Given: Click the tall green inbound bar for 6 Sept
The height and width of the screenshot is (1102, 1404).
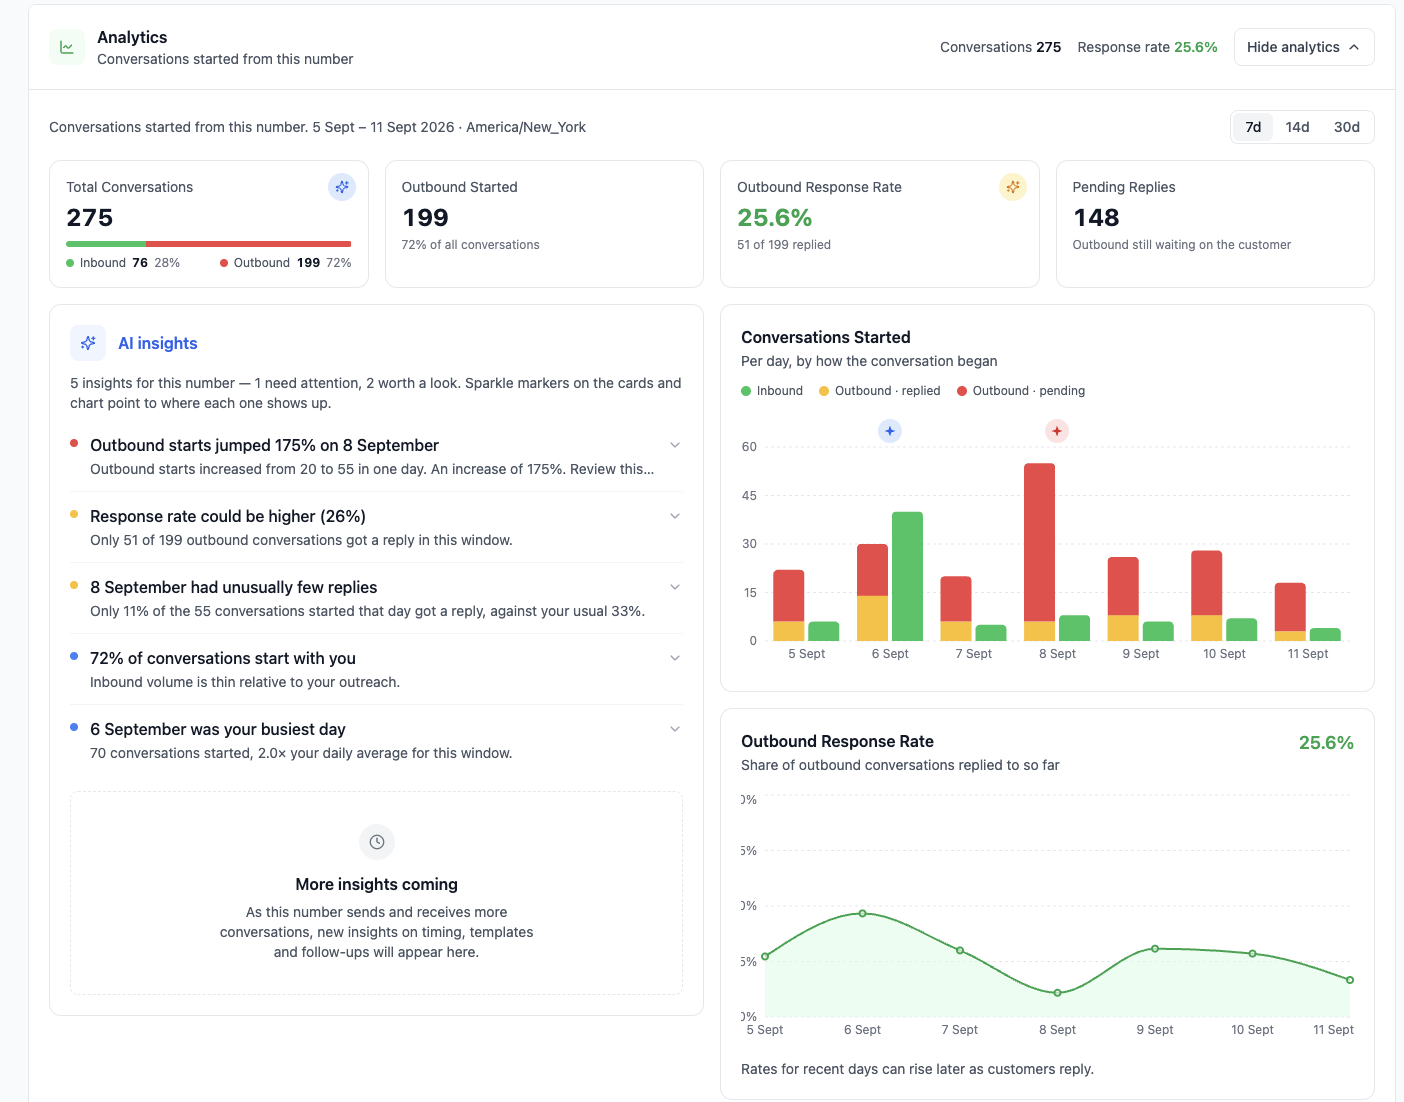Looking at the screenshot, I should click(907, 576).
